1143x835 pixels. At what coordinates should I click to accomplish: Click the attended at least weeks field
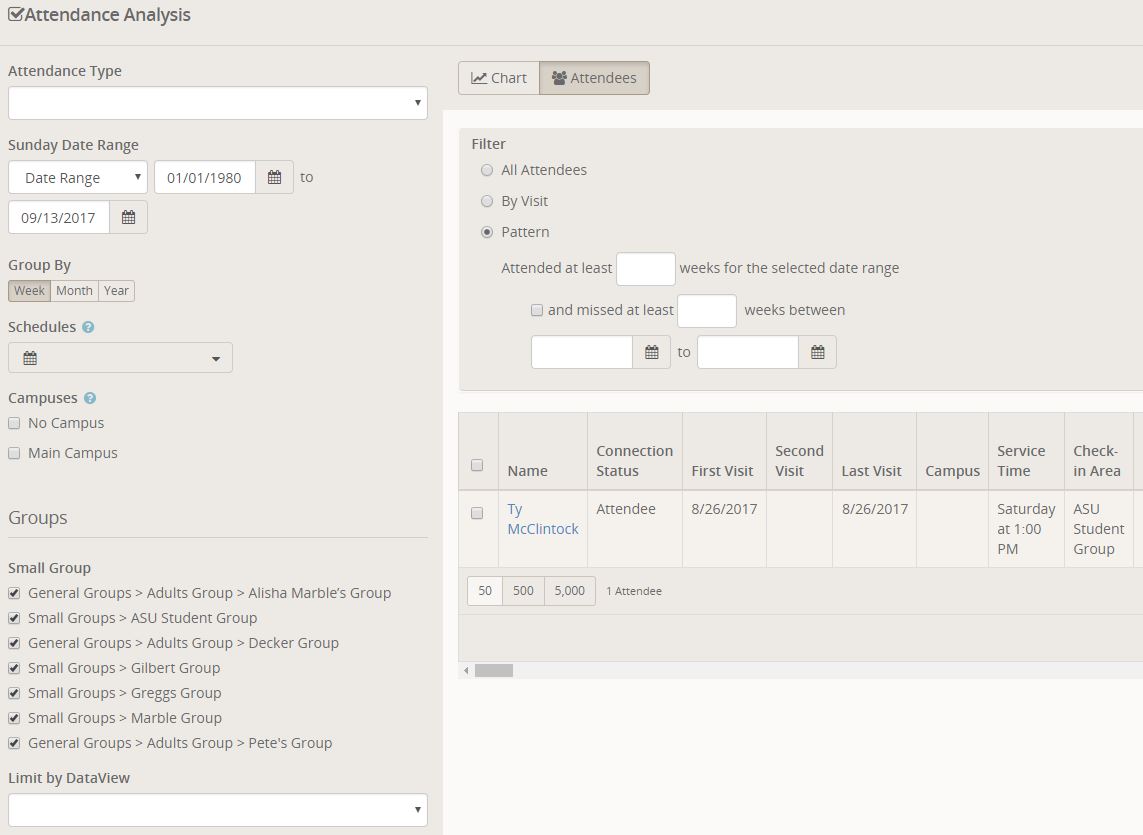tap(645, 269)
